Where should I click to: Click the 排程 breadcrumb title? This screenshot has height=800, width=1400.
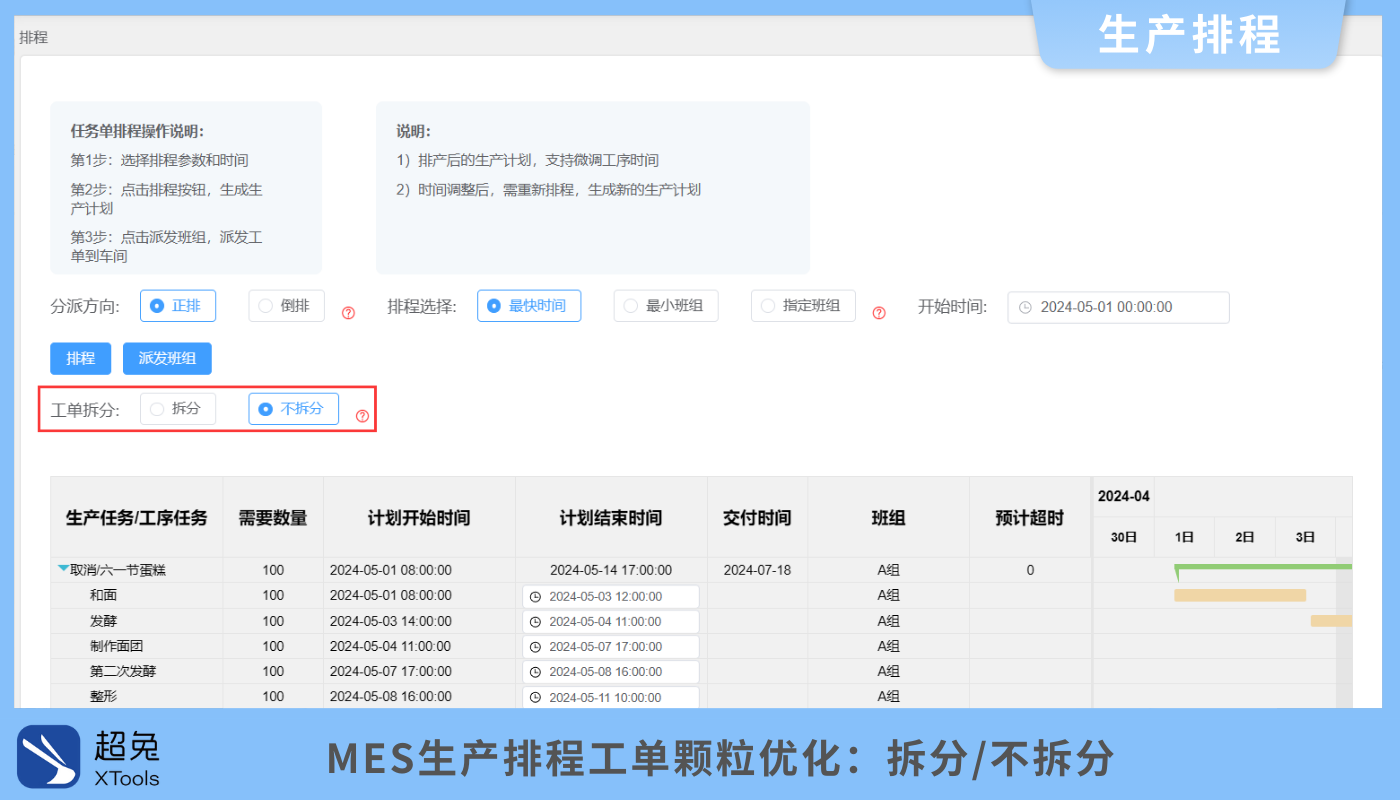33,37
